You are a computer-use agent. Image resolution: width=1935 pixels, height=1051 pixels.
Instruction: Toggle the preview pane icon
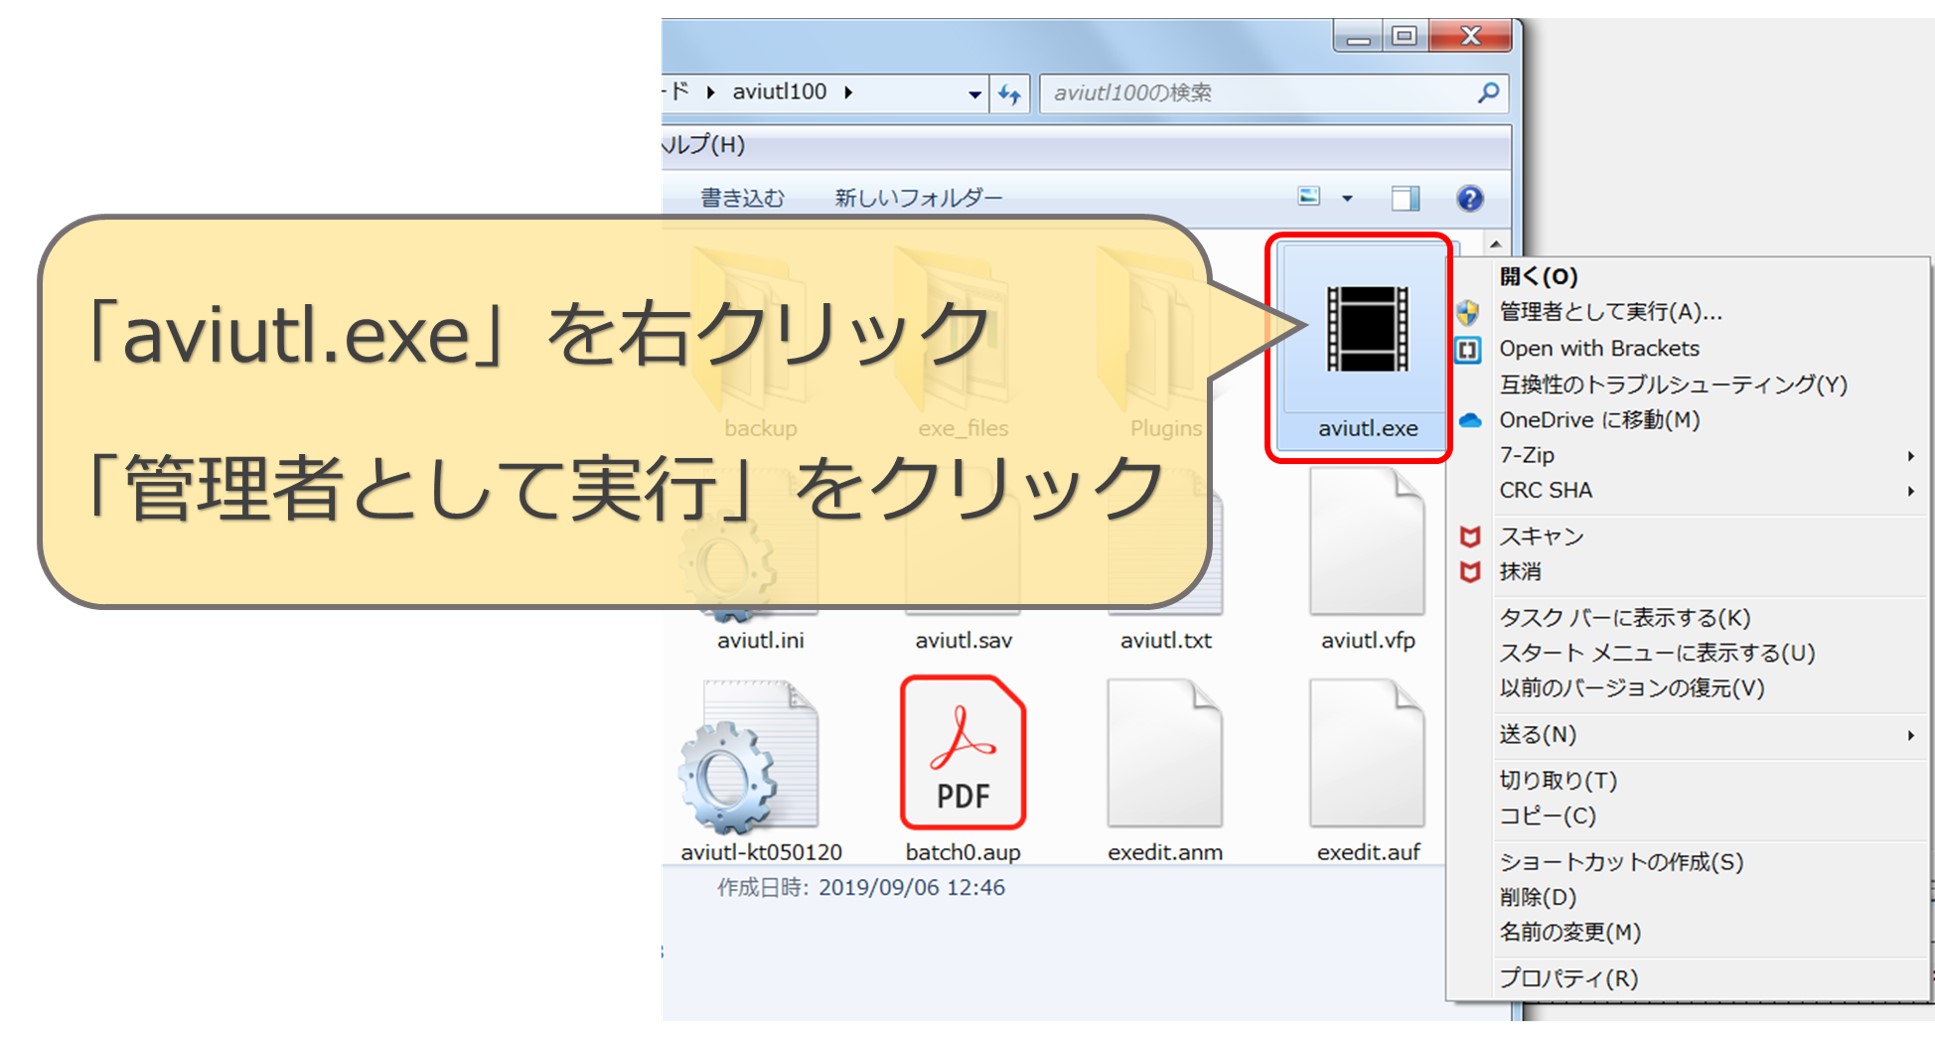(x=1405, y=198)
